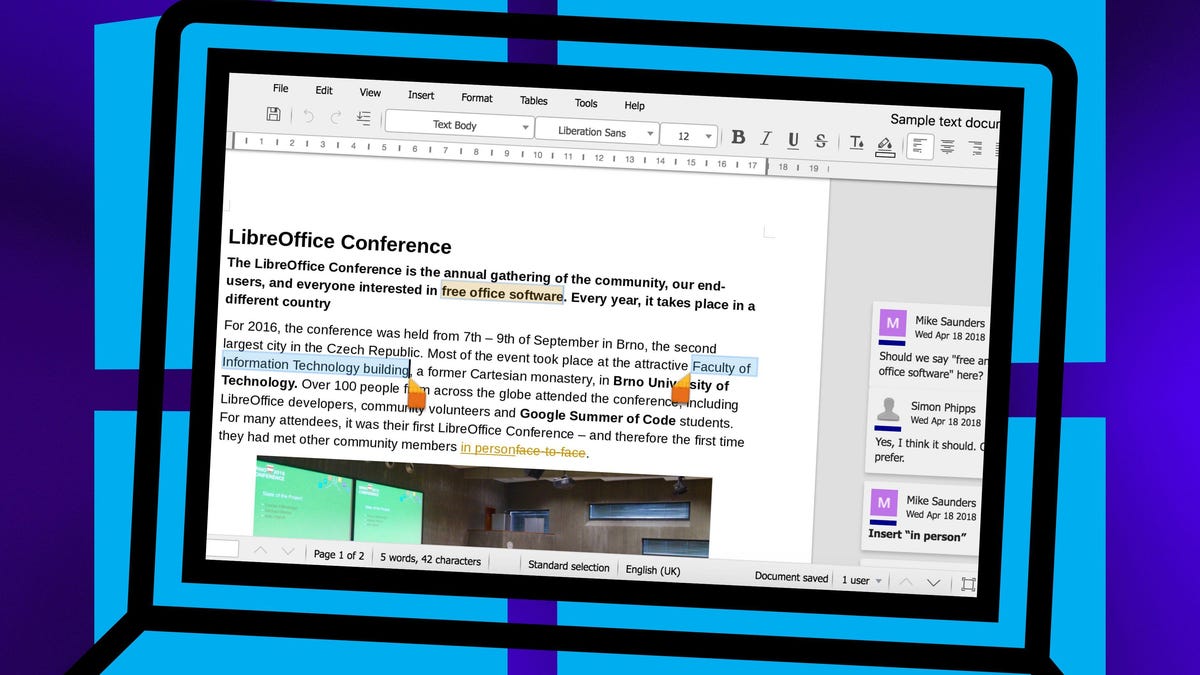Image resolution: width=1200 pixels, height=675 pixels.
Task: Open the Edit menu
Action: 324,90
